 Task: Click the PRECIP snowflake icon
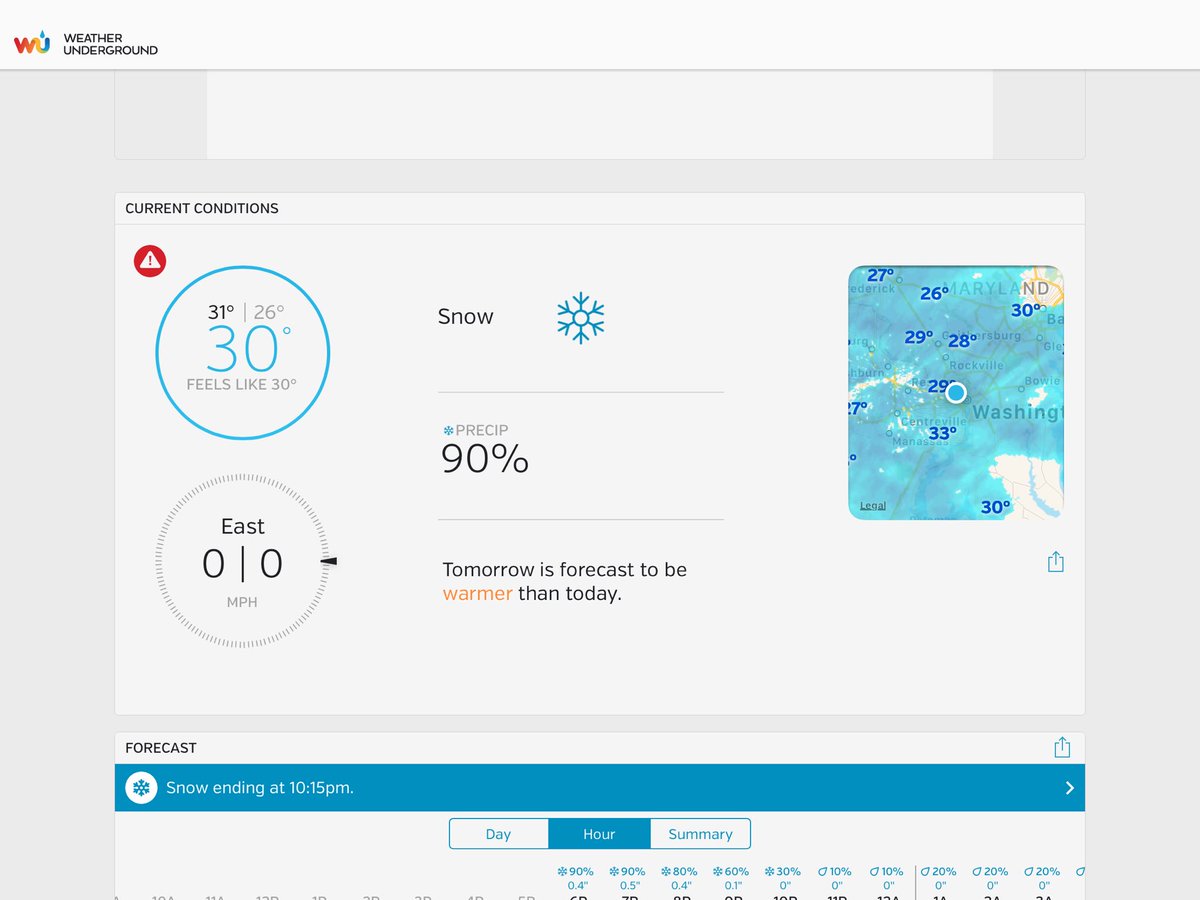[x=447, y=429]
